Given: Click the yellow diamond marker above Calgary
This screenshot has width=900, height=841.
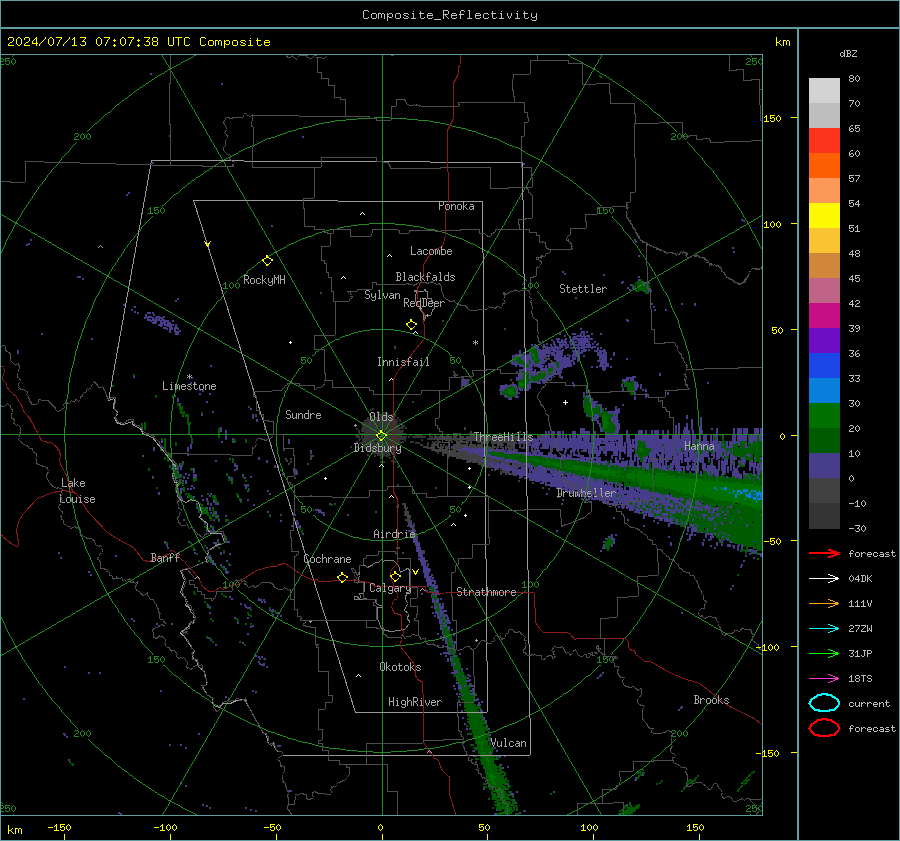Looking at the screenshot, I should 395,576.
